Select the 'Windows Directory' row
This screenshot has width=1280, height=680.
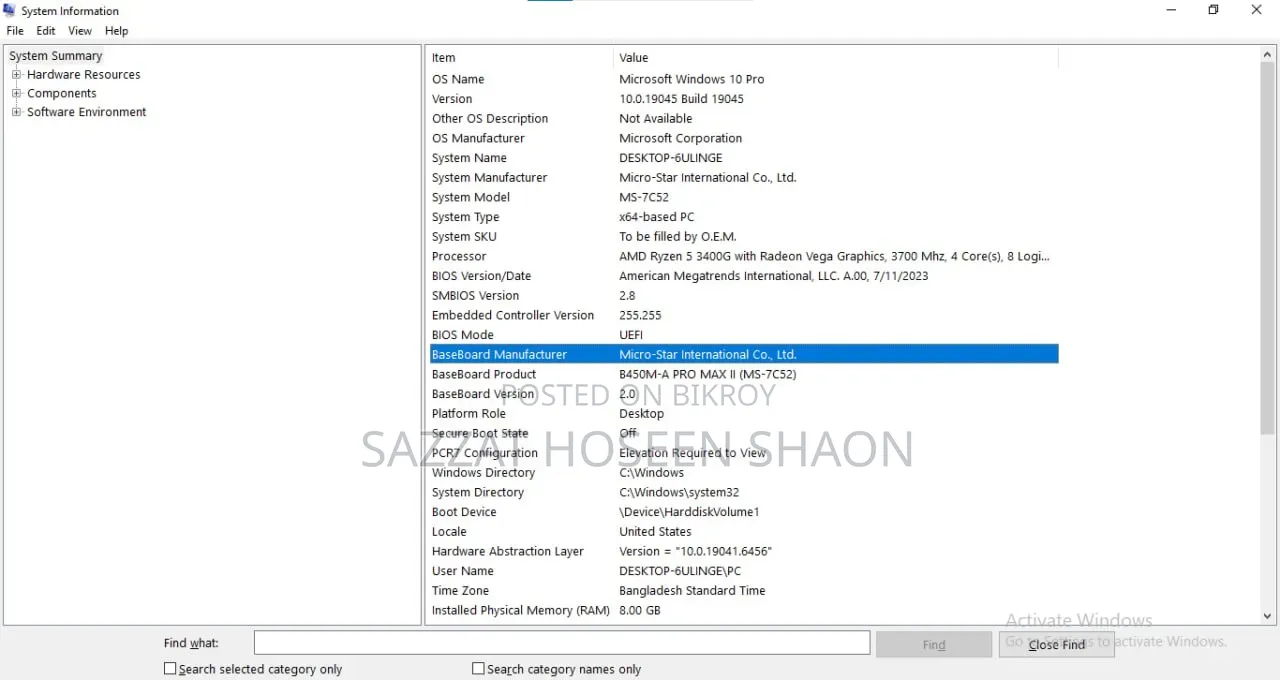point(744,472)
